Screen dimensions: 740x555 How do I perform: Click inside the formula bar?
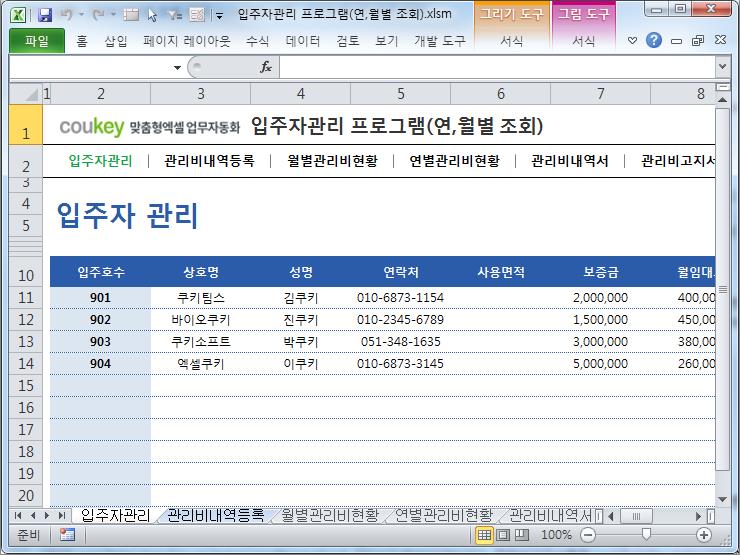[496, 67]
